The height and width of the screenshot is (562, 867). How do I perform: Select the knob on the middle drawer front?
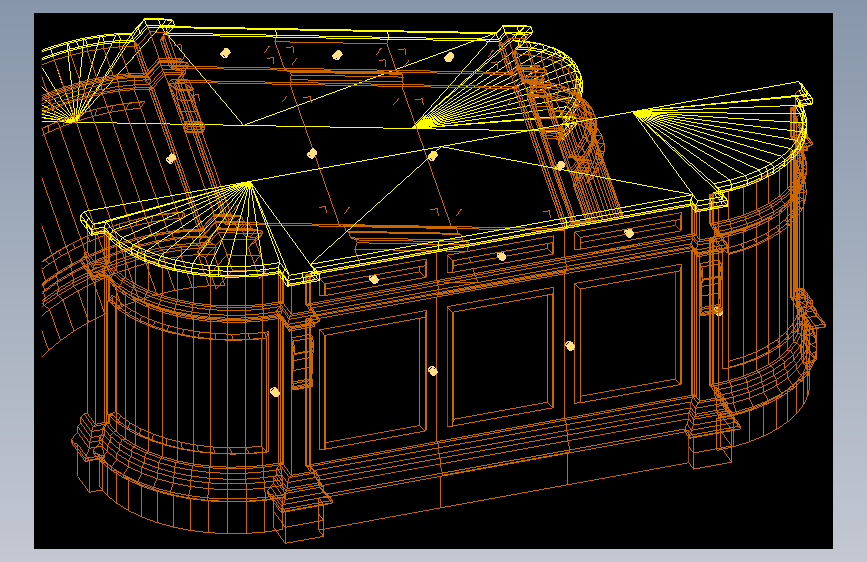click(502, 256)
